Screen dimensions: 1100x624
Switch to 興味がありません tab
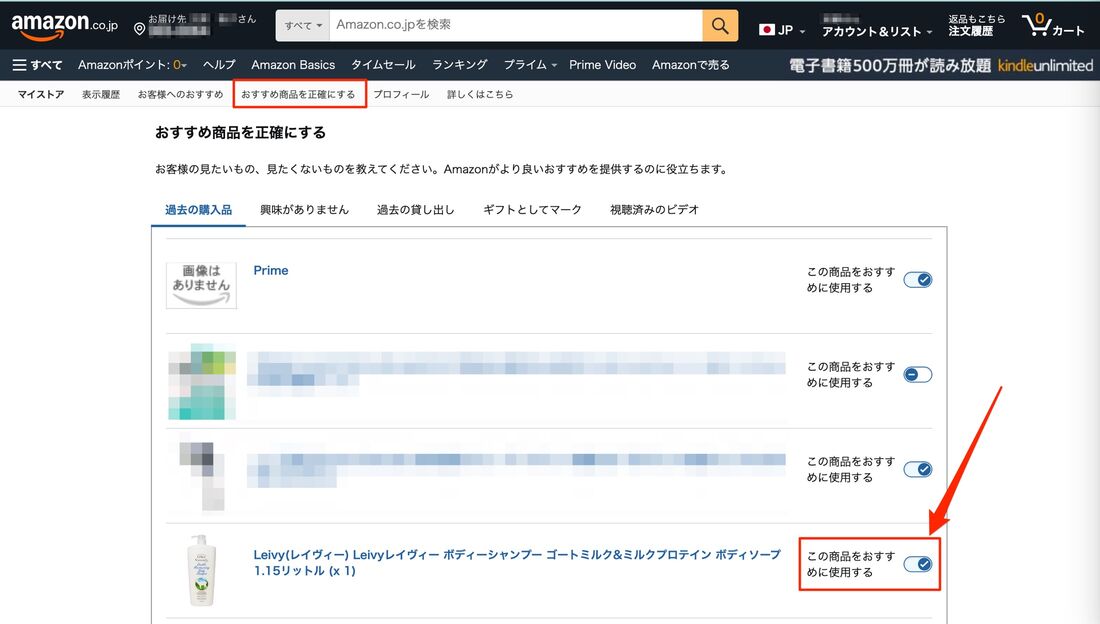[x=304, y=210]
